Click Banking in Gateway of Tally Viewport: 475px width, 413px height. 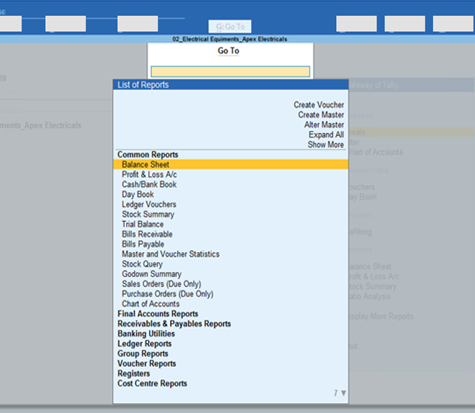[361, 232]
